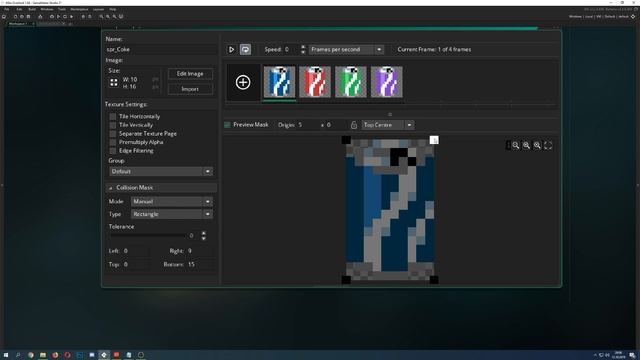Check Separate Texture Page option
The image size is (640, 360).
(x=113, y=134)
